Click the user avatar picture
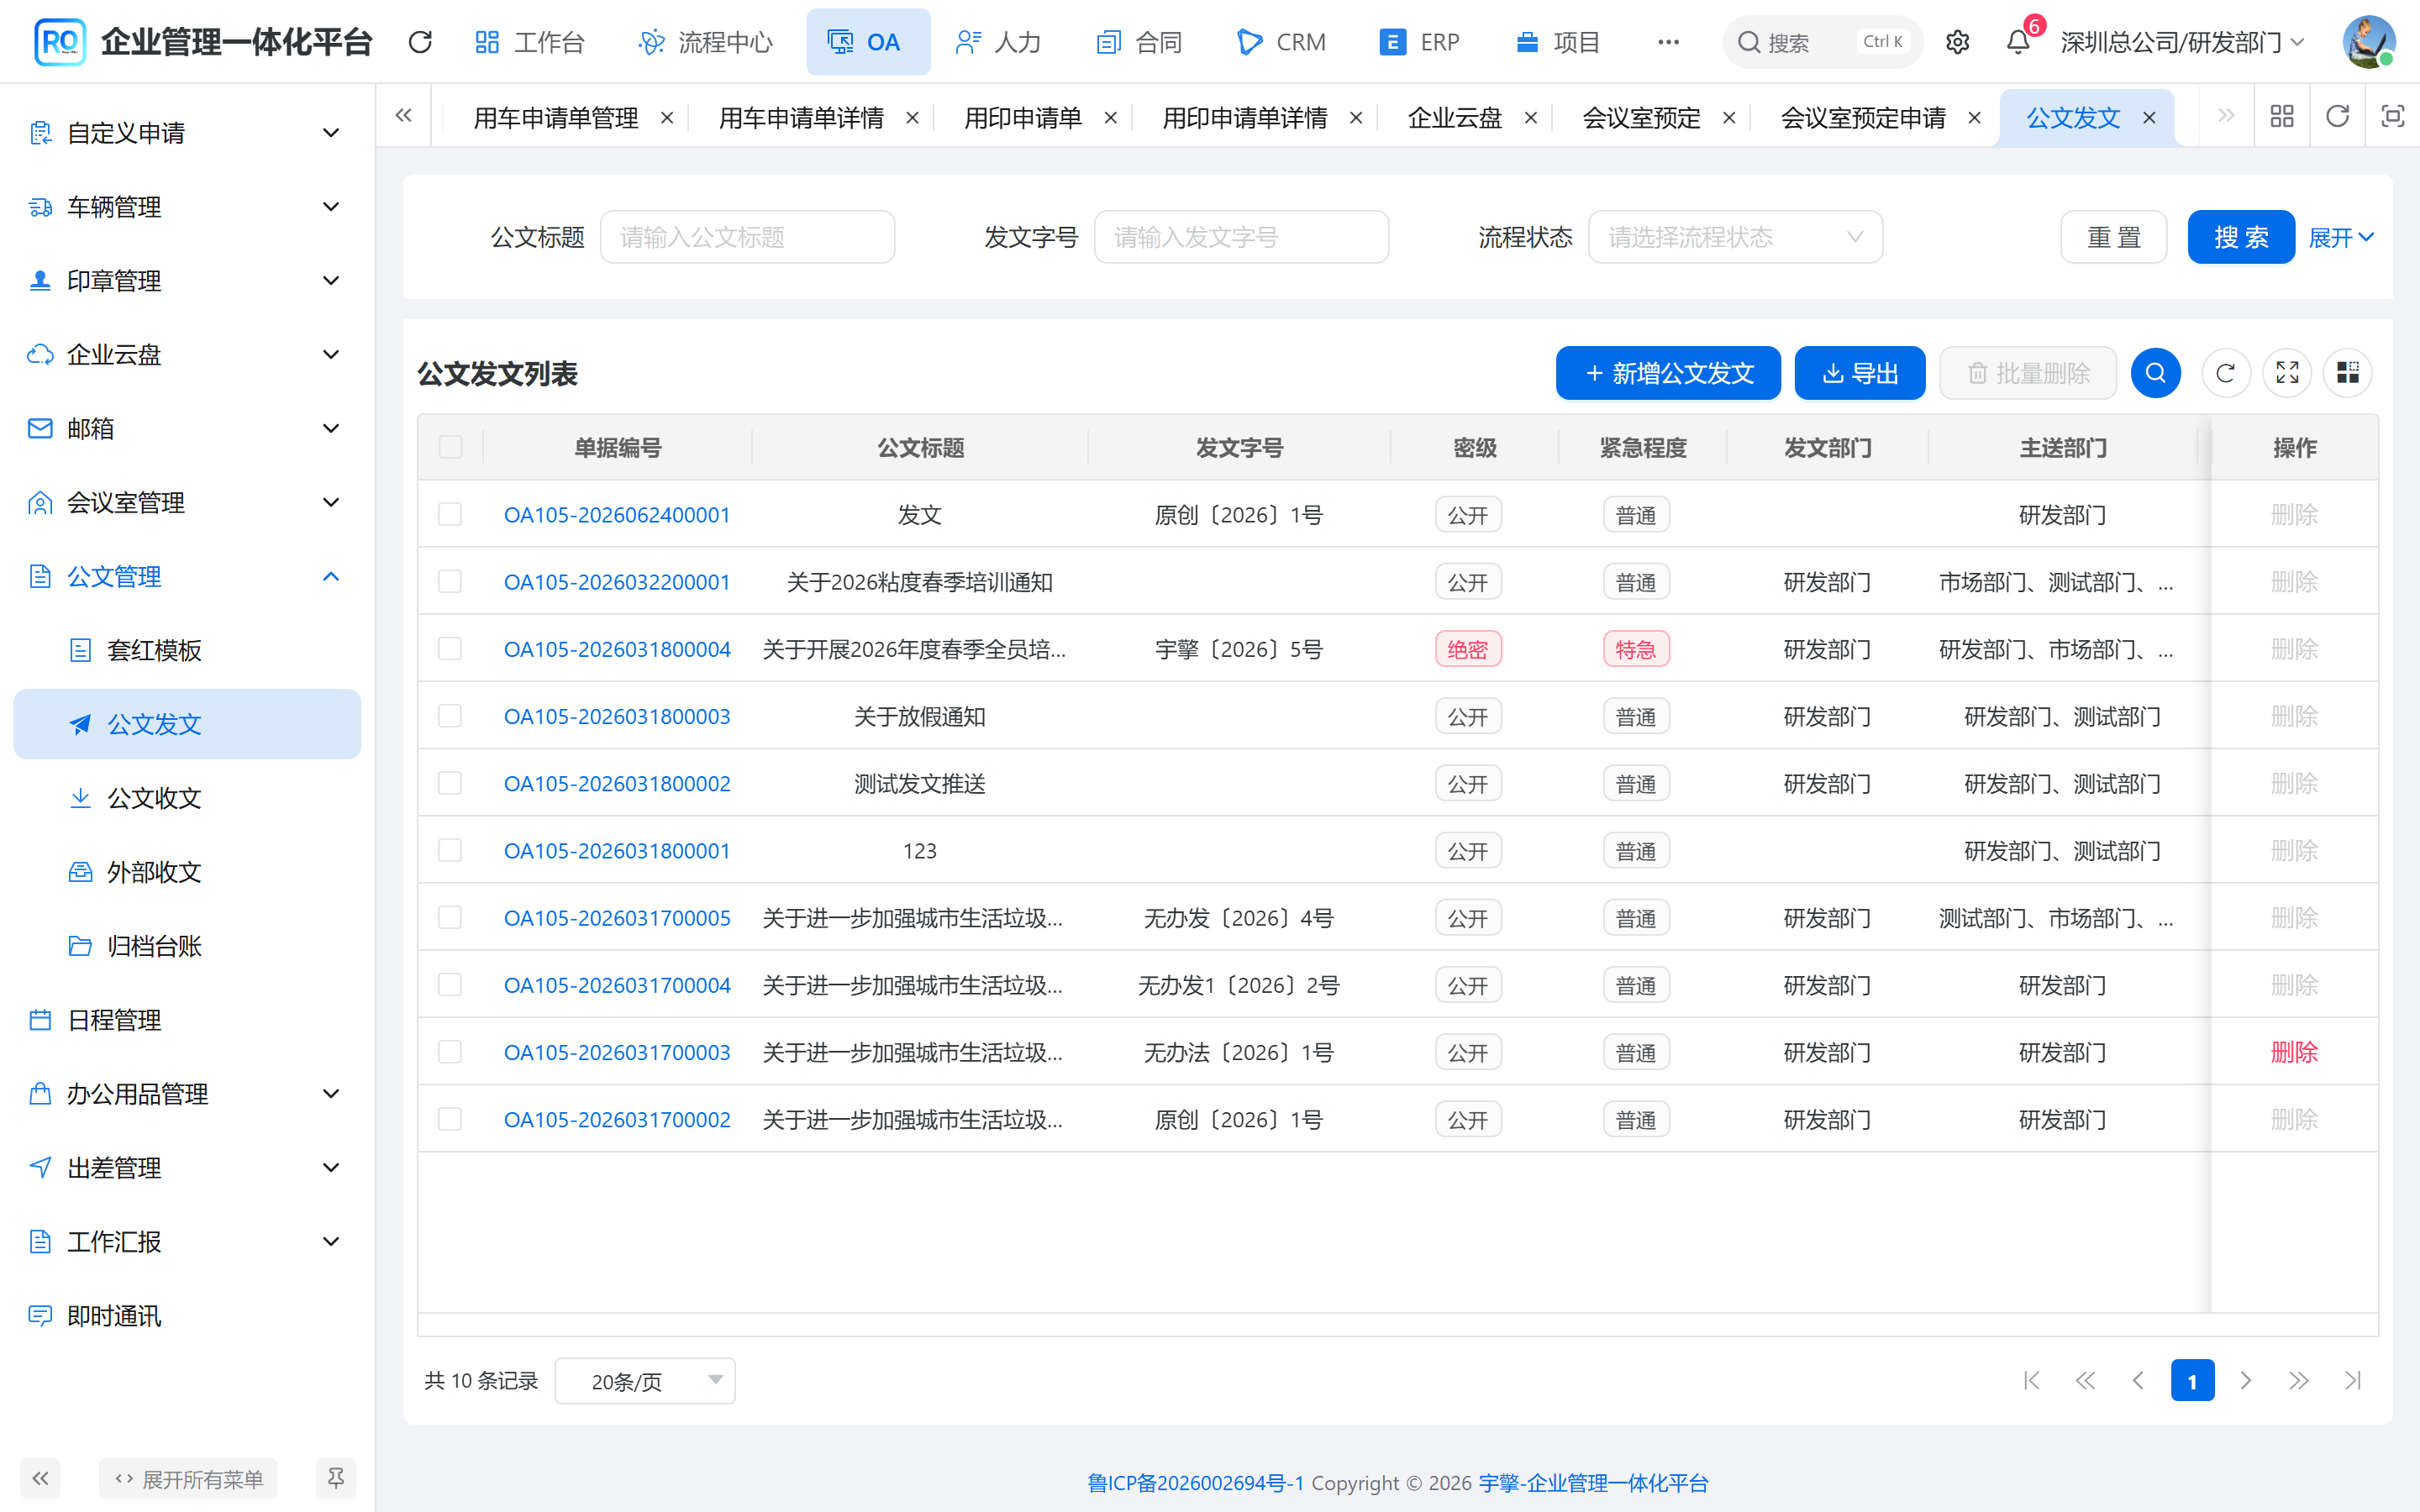 click(x=2368, y=42)
